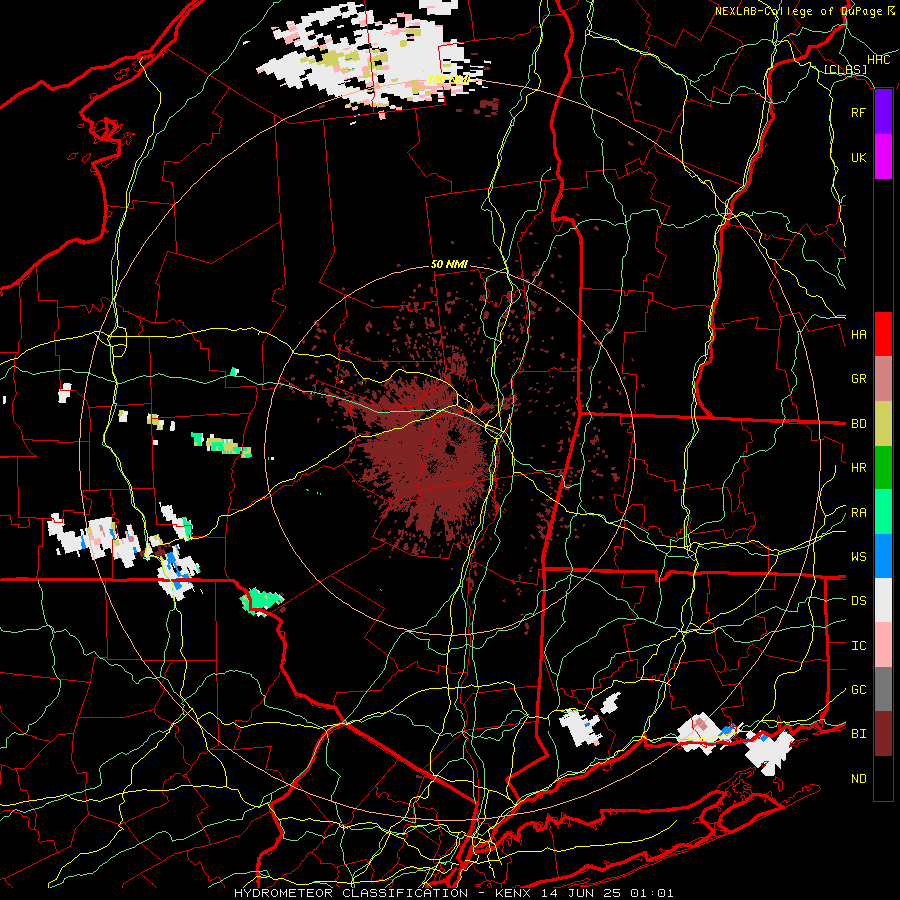
Task: Click the [CLAS] units label
Action: [x=845, y=69]
